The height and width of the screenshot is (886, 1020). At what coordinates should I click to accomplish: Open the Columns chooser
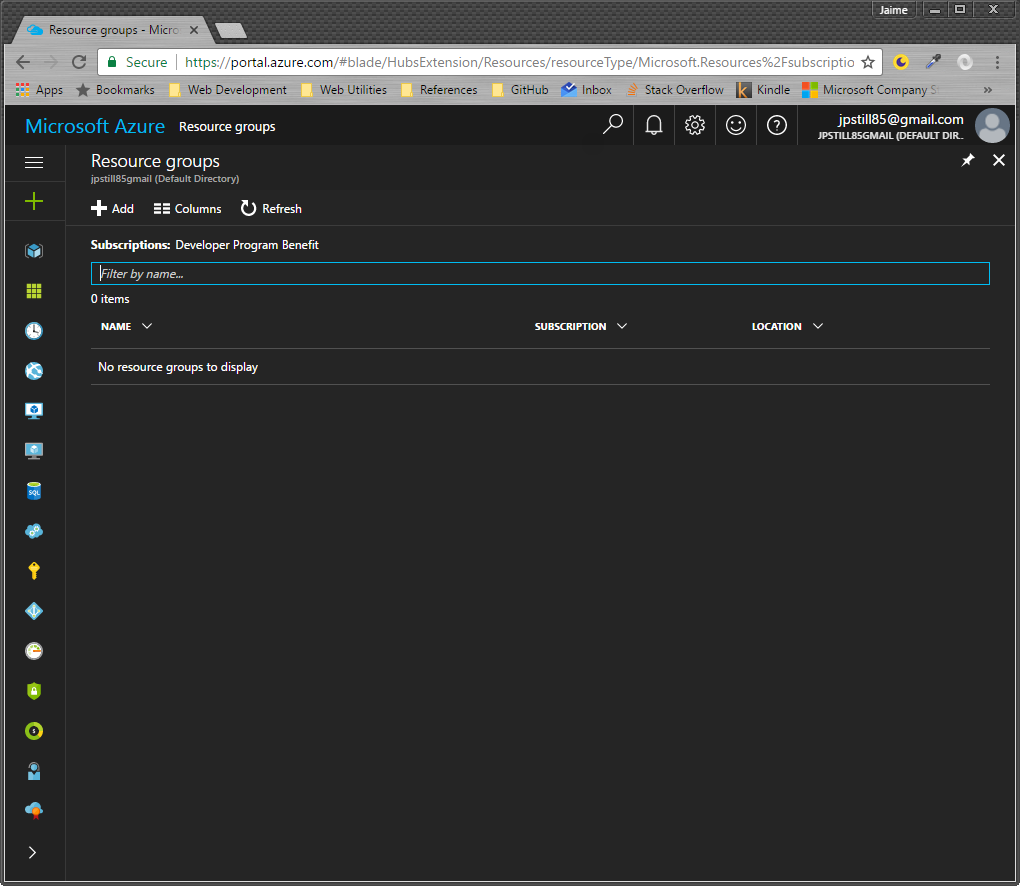click(x=188, y=209)
